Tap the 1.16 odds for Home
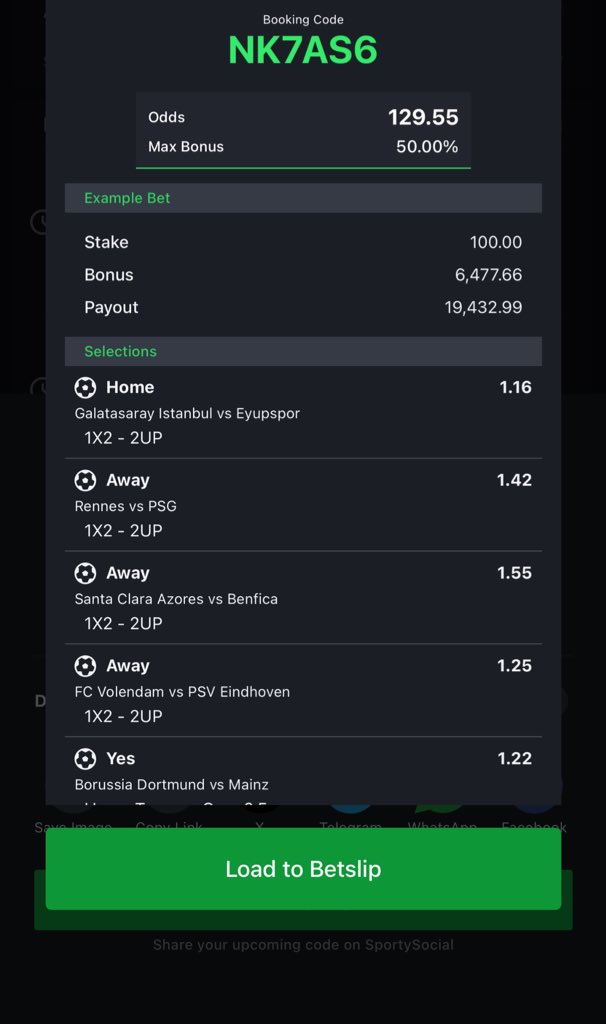The image size is (606, 1024). click(x=515, y=387)
